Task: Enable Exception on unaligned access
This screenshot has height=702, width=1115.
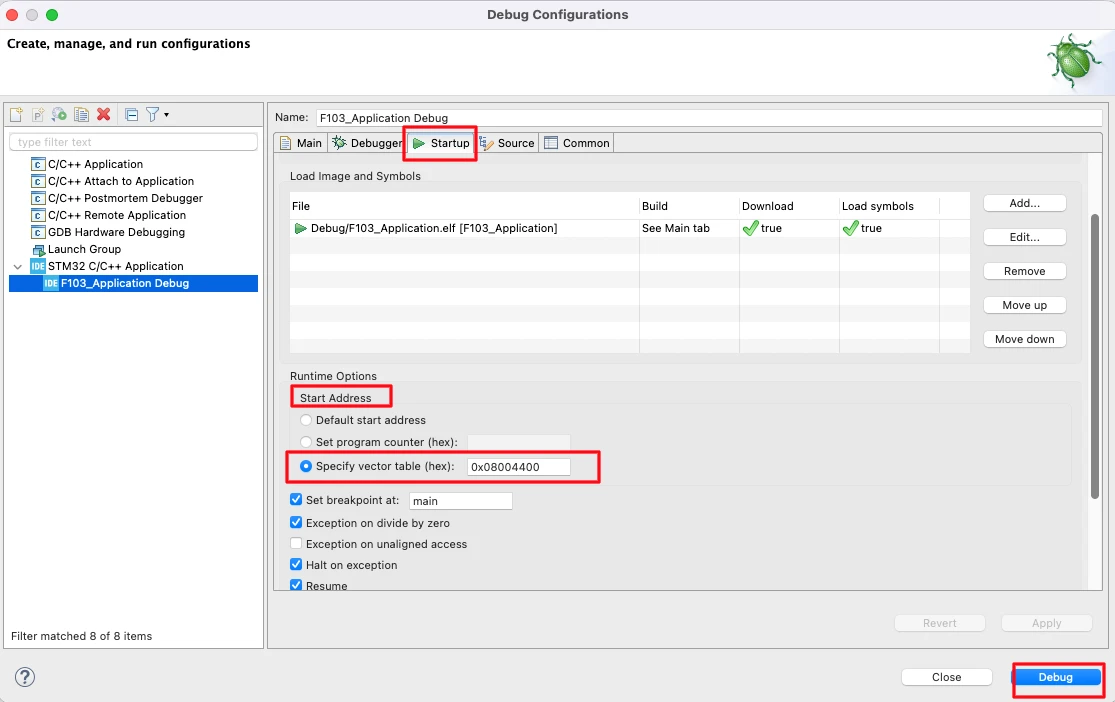Action: point(297,543)
